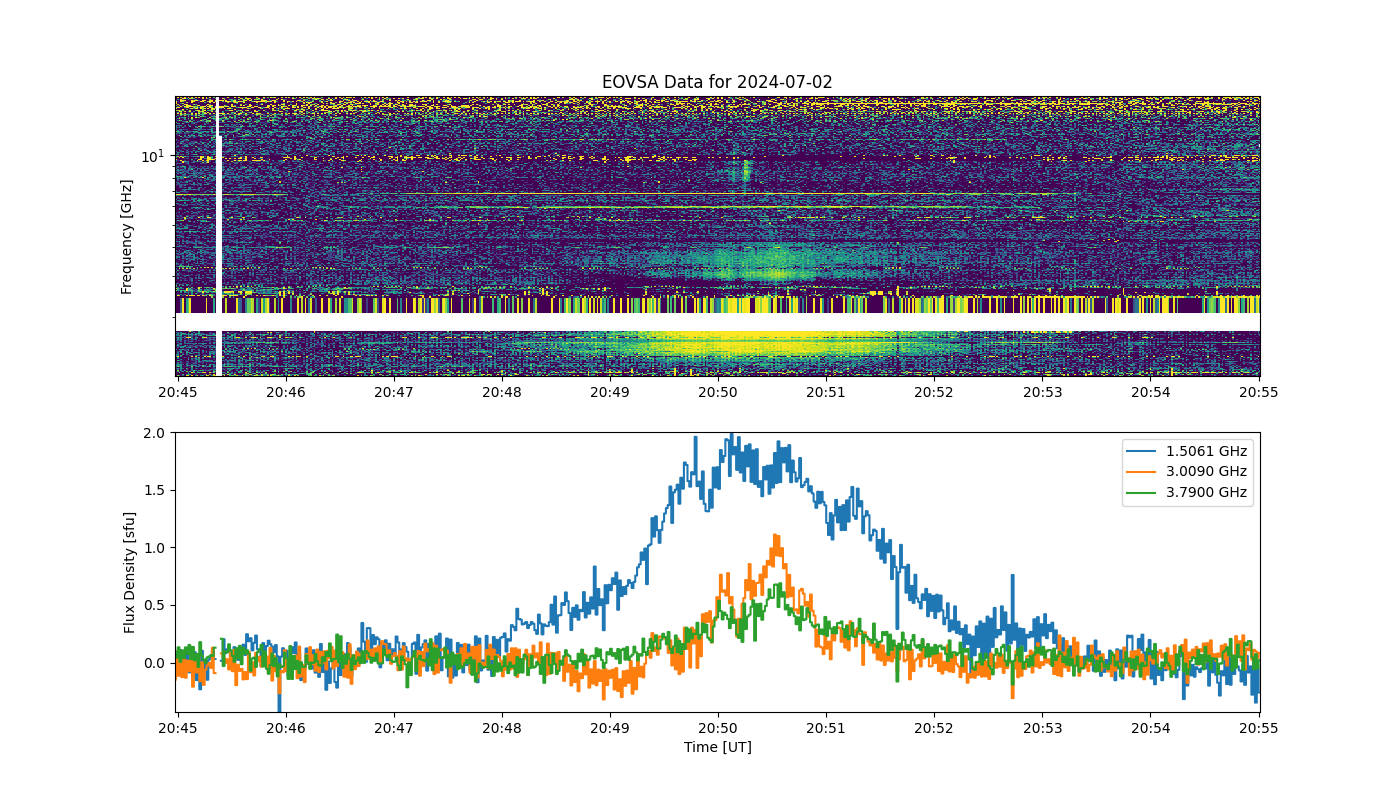The image size is (1400, 800).
Task: Click the green line swatch in the legend
Action: [1141, 491]
